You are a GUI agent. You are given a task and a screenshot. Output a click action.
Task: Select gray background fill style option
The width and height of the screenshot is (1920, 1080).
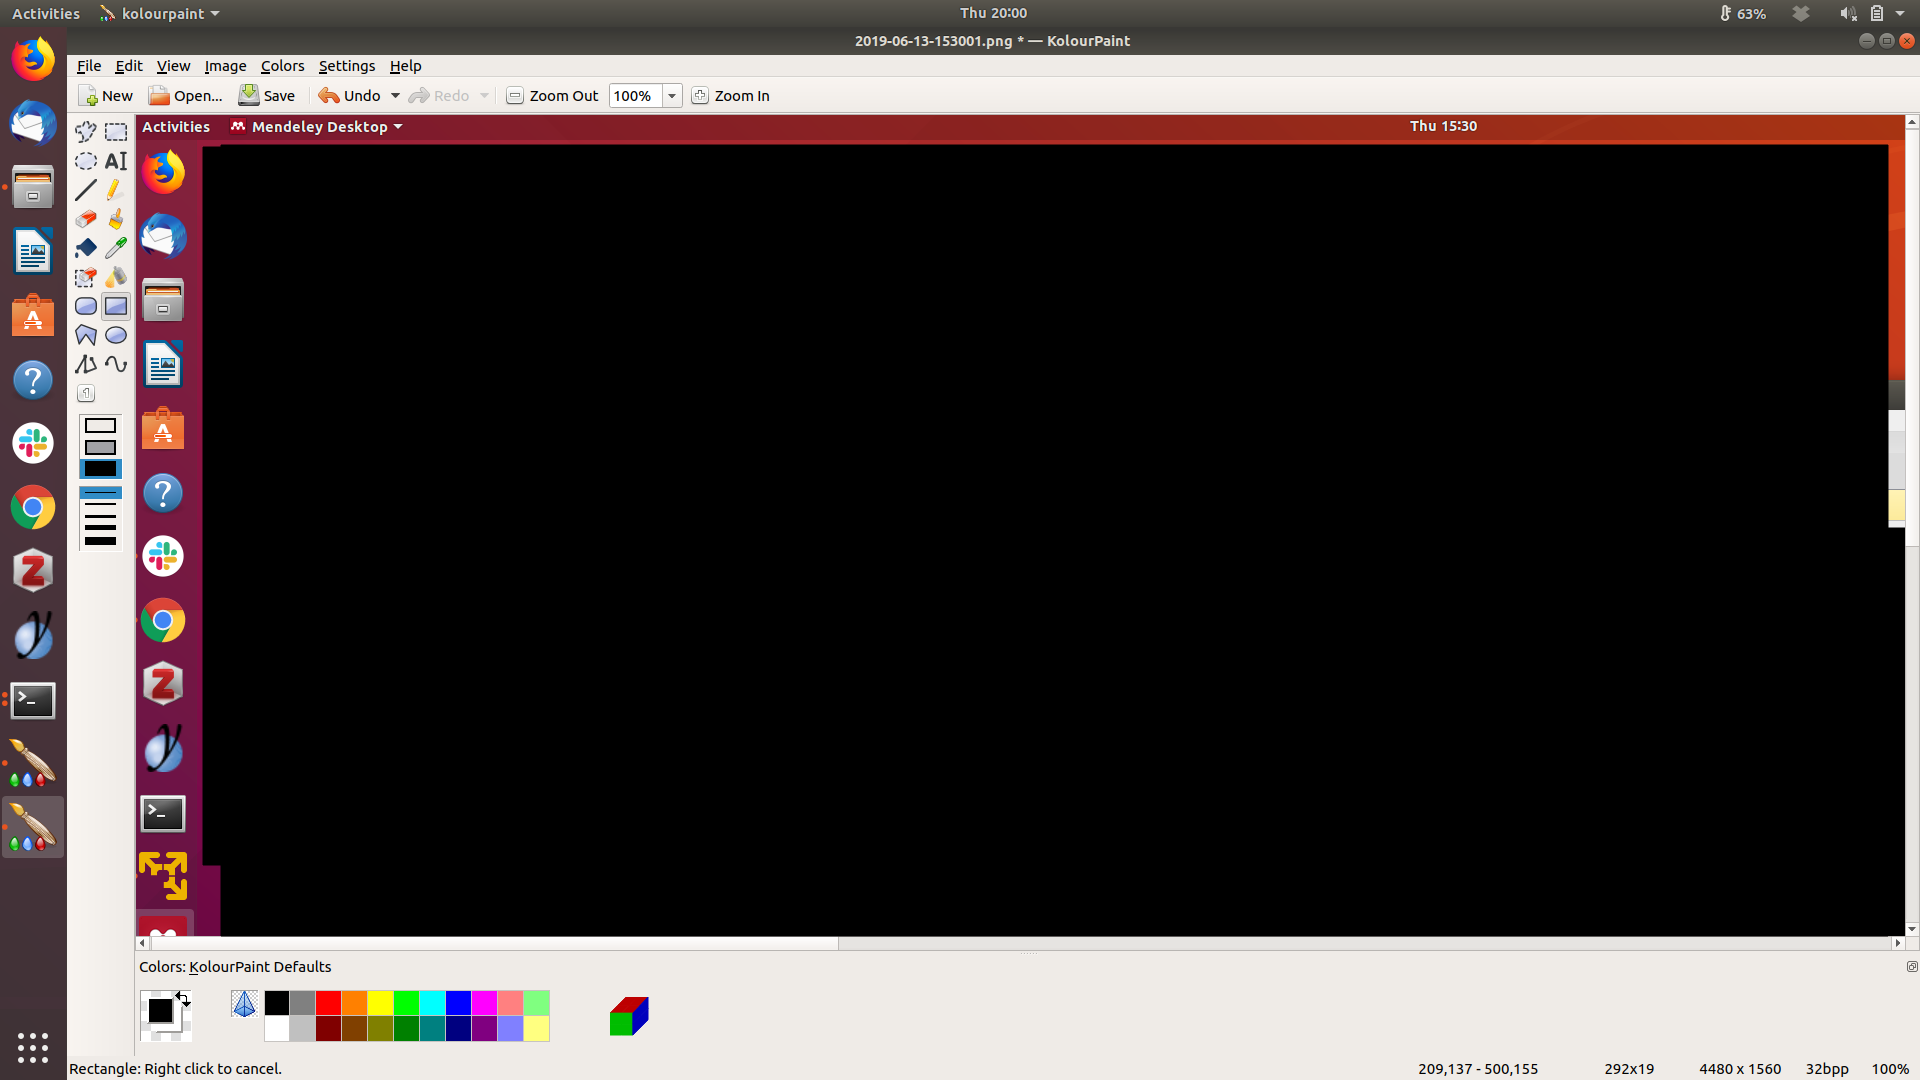click(100, 447)
